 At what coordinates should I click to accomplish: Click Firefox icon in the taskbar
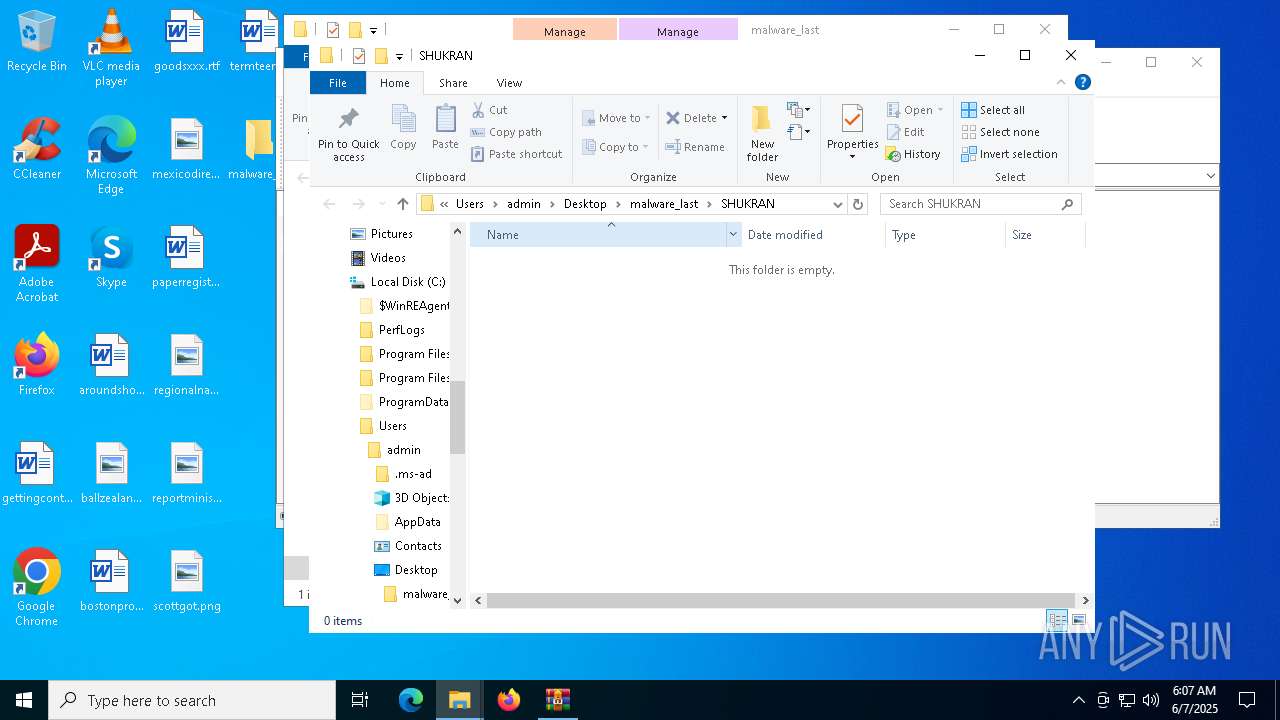(509, 700)
